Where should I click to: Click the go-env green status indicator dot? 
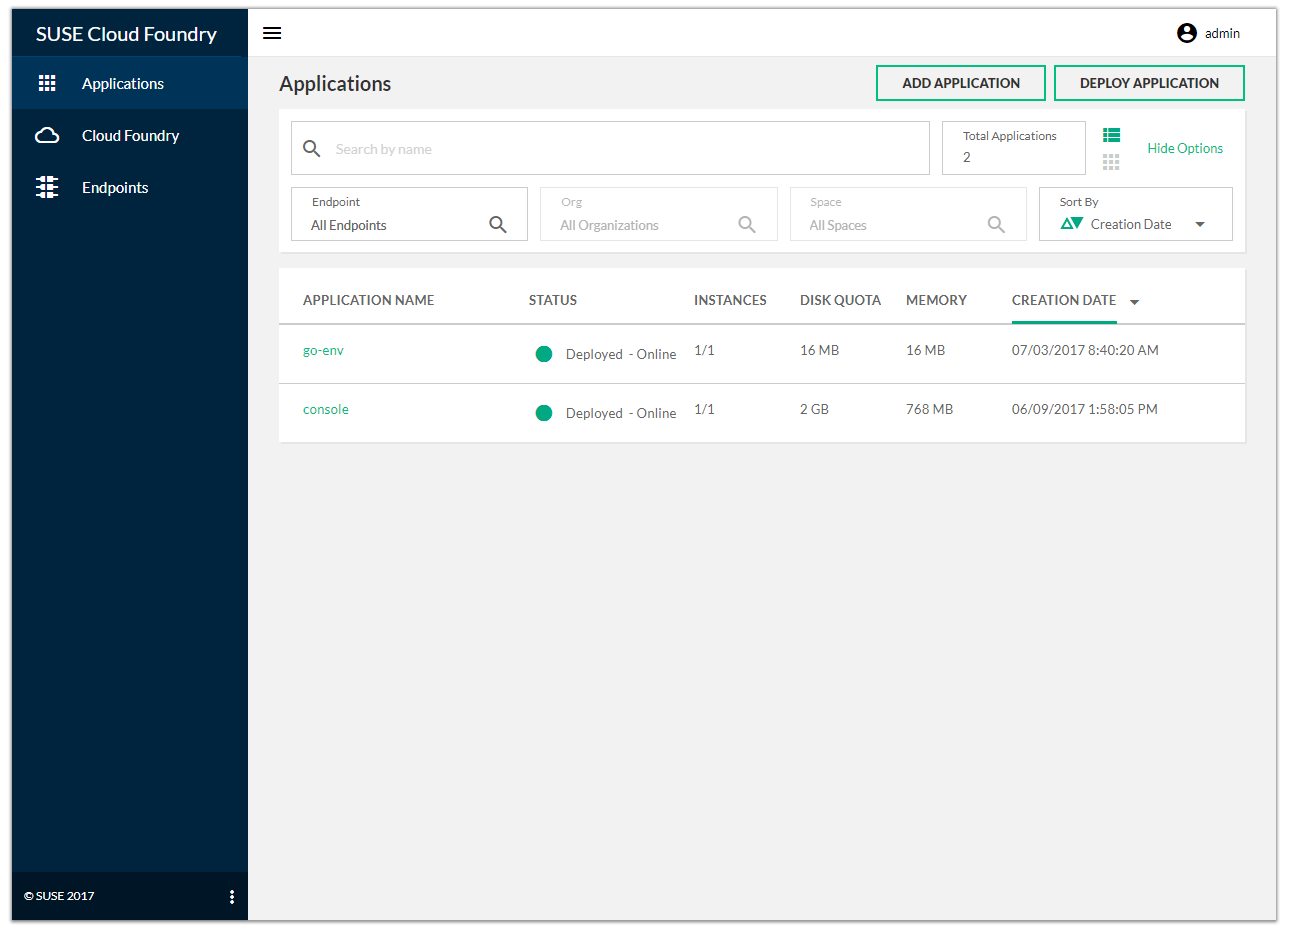pyautogui.click(x=544, y=354)
